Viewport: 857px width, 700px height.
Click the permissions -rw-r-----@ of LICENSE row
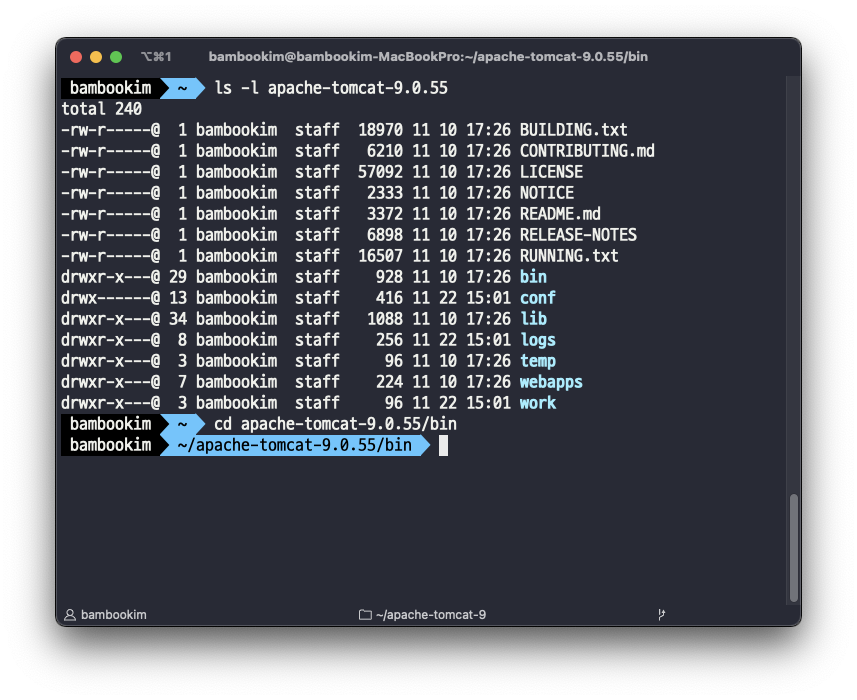pyautogui.click(x=111, y=172)
